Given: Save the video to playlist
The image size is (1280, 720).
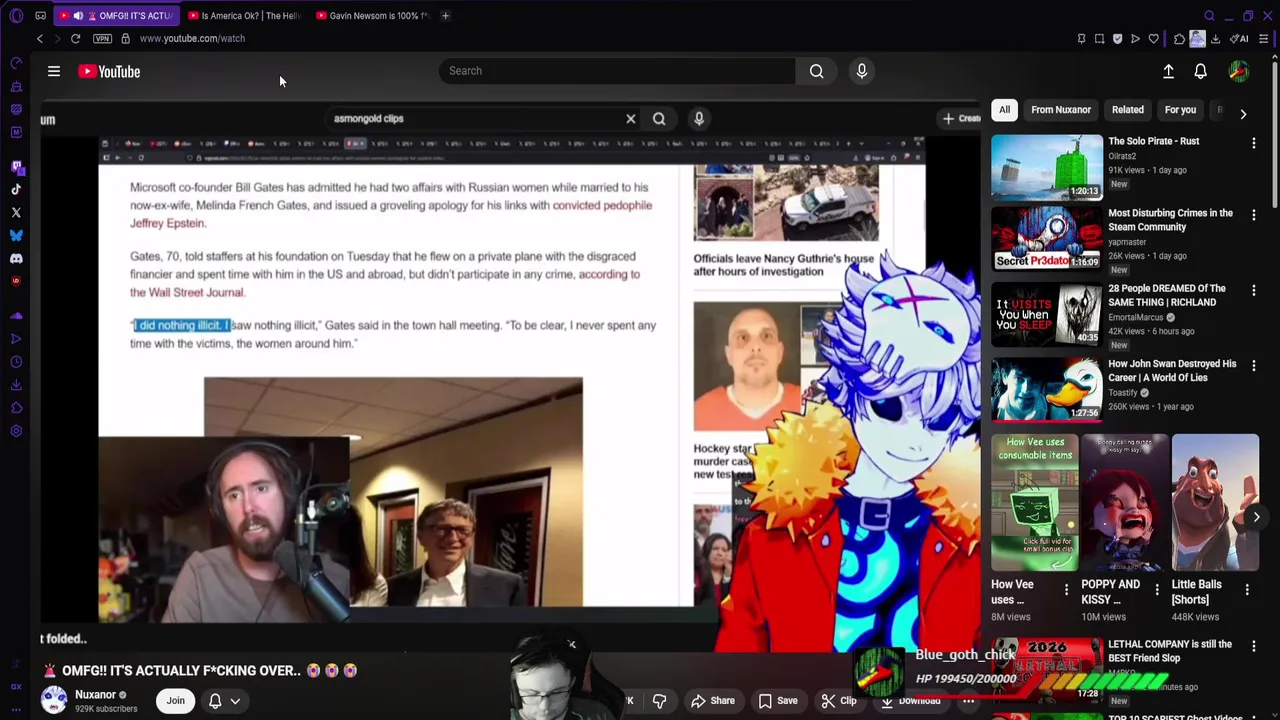Looking at the screenshot, I should [x=777, y=701].
